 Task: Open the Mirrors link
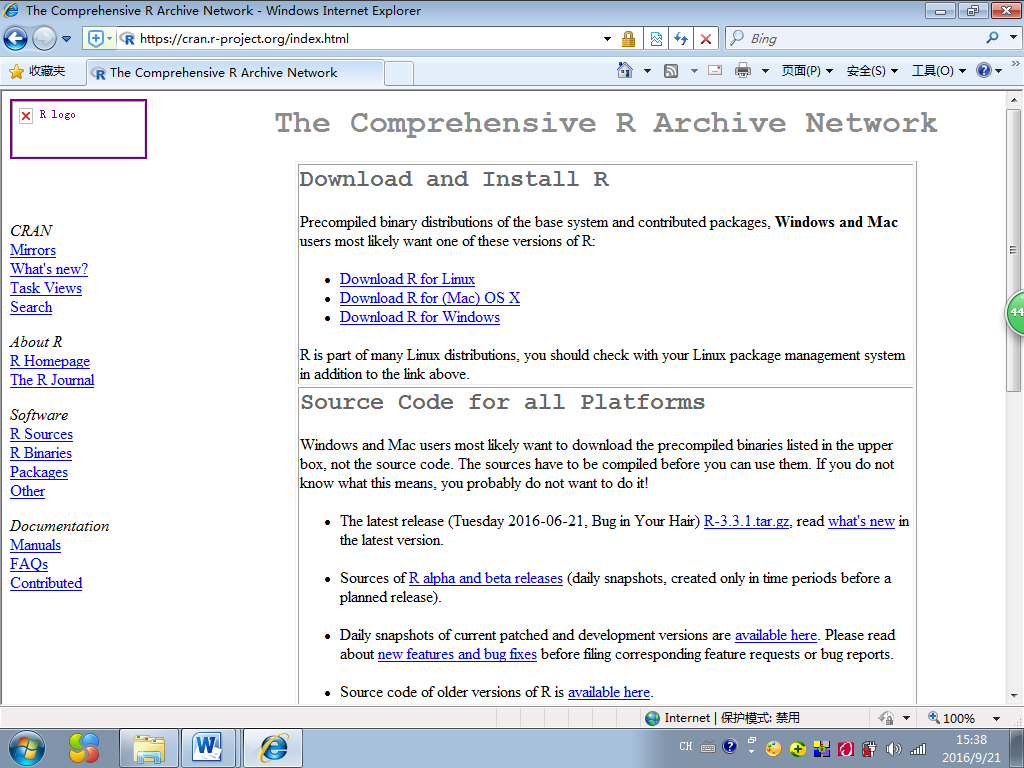tap(33, 250)
